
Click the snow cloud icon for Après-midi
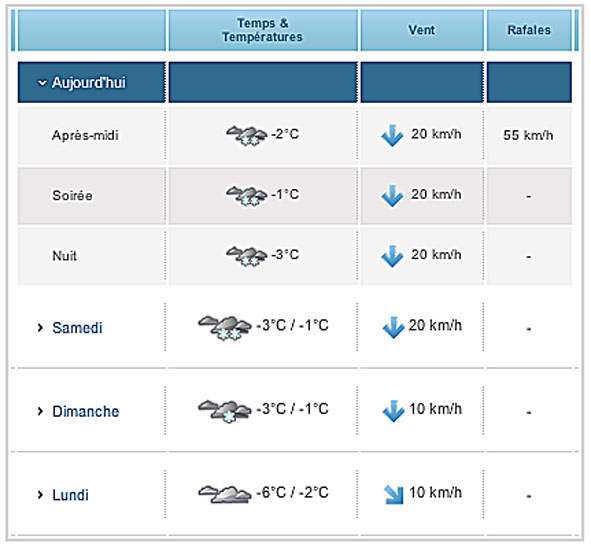coord(247,135)
